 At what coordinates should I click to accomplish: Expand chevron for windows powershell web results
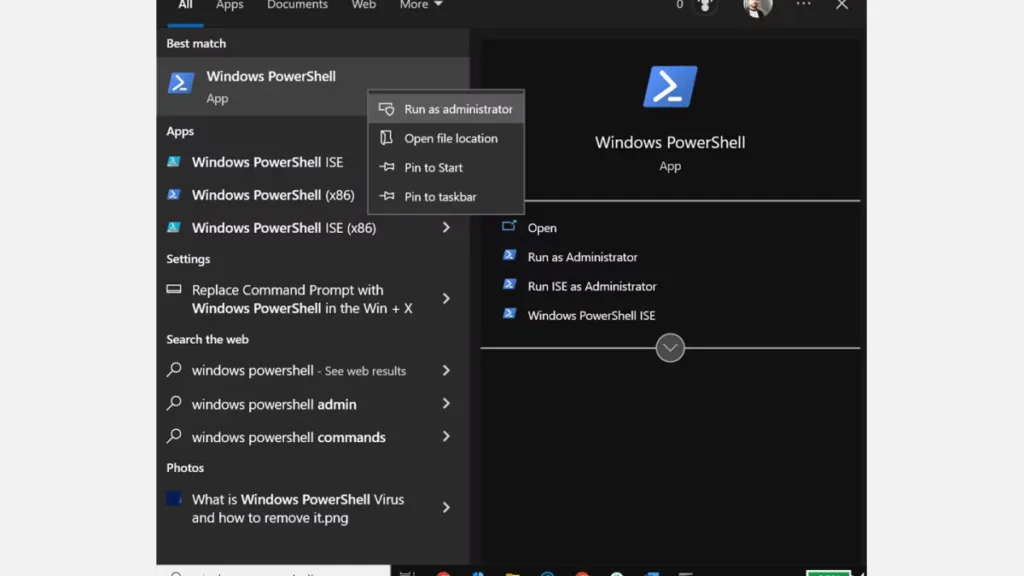pyautogui.click(x=446, y=370)
